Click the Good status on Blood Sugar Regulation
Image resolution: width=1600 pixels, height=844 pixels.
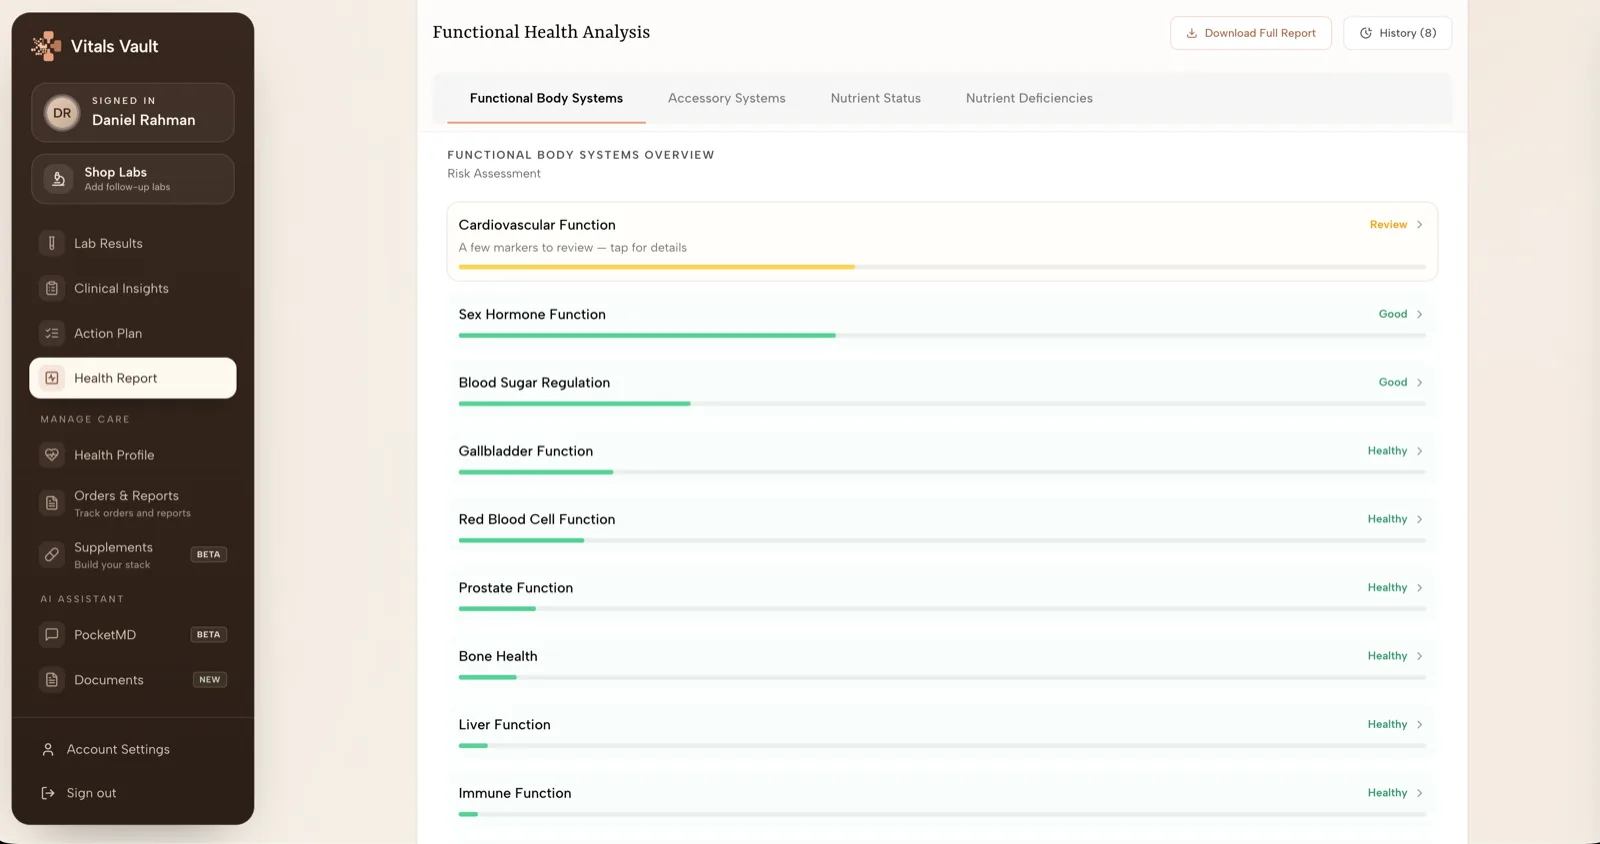click(1393, 383)
